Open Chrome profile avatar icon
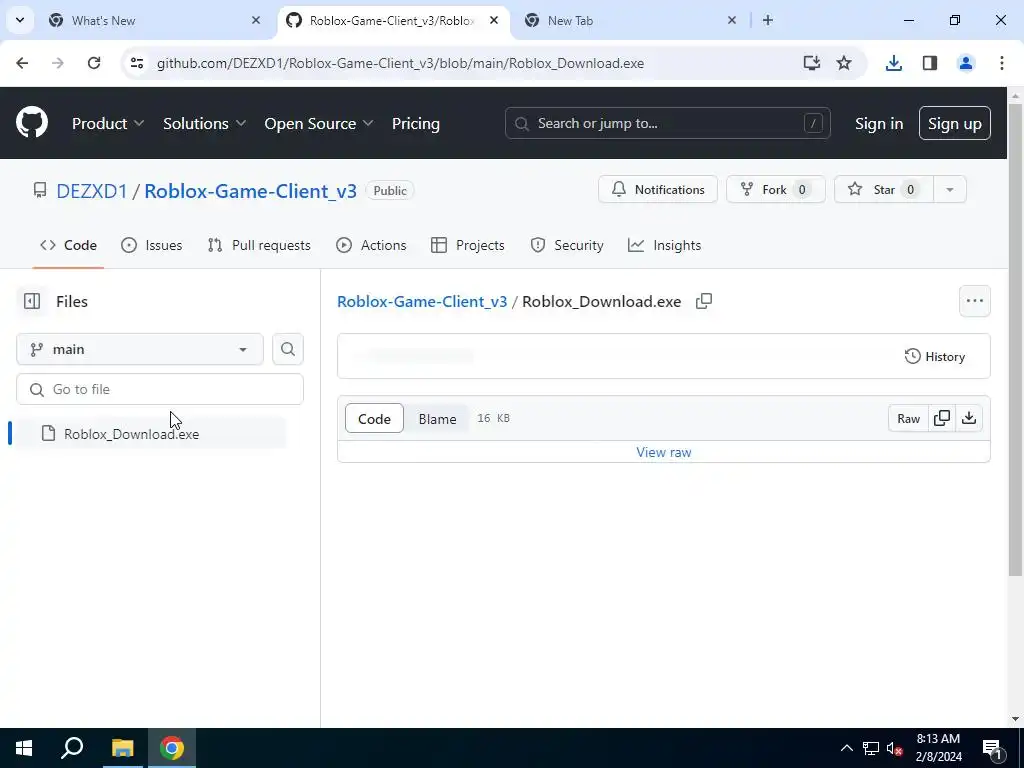 (x=966, y=63)
